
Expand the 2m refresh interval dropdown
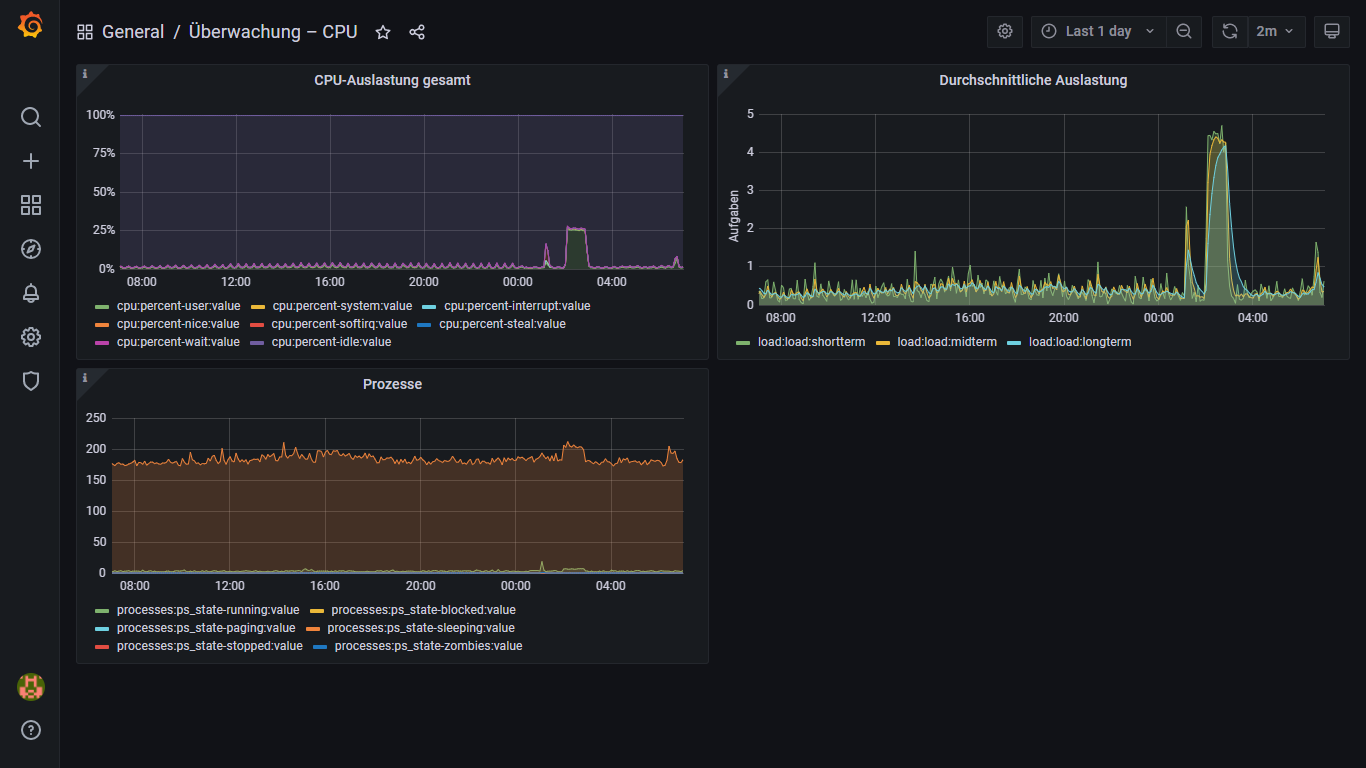coord(1275,31)
